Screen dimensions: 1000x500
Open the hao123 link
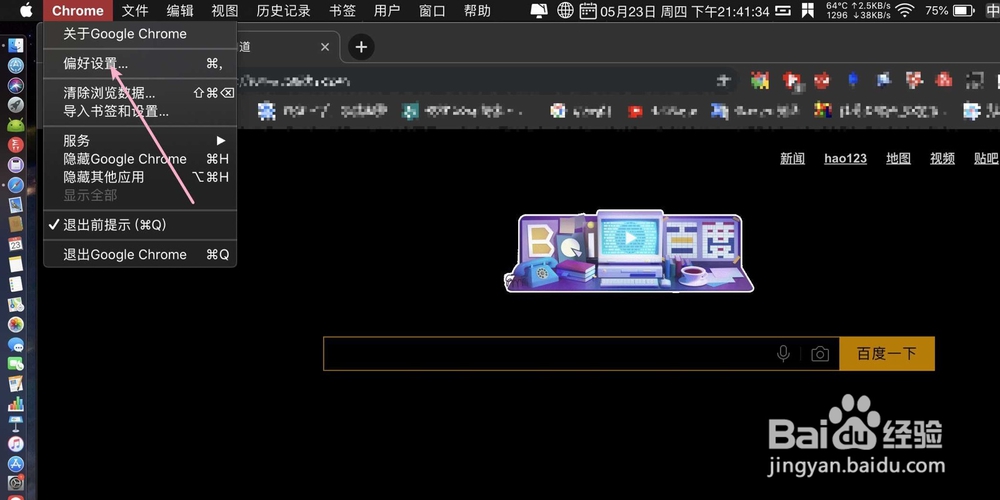pyautogui.click(x=845, y=158)
